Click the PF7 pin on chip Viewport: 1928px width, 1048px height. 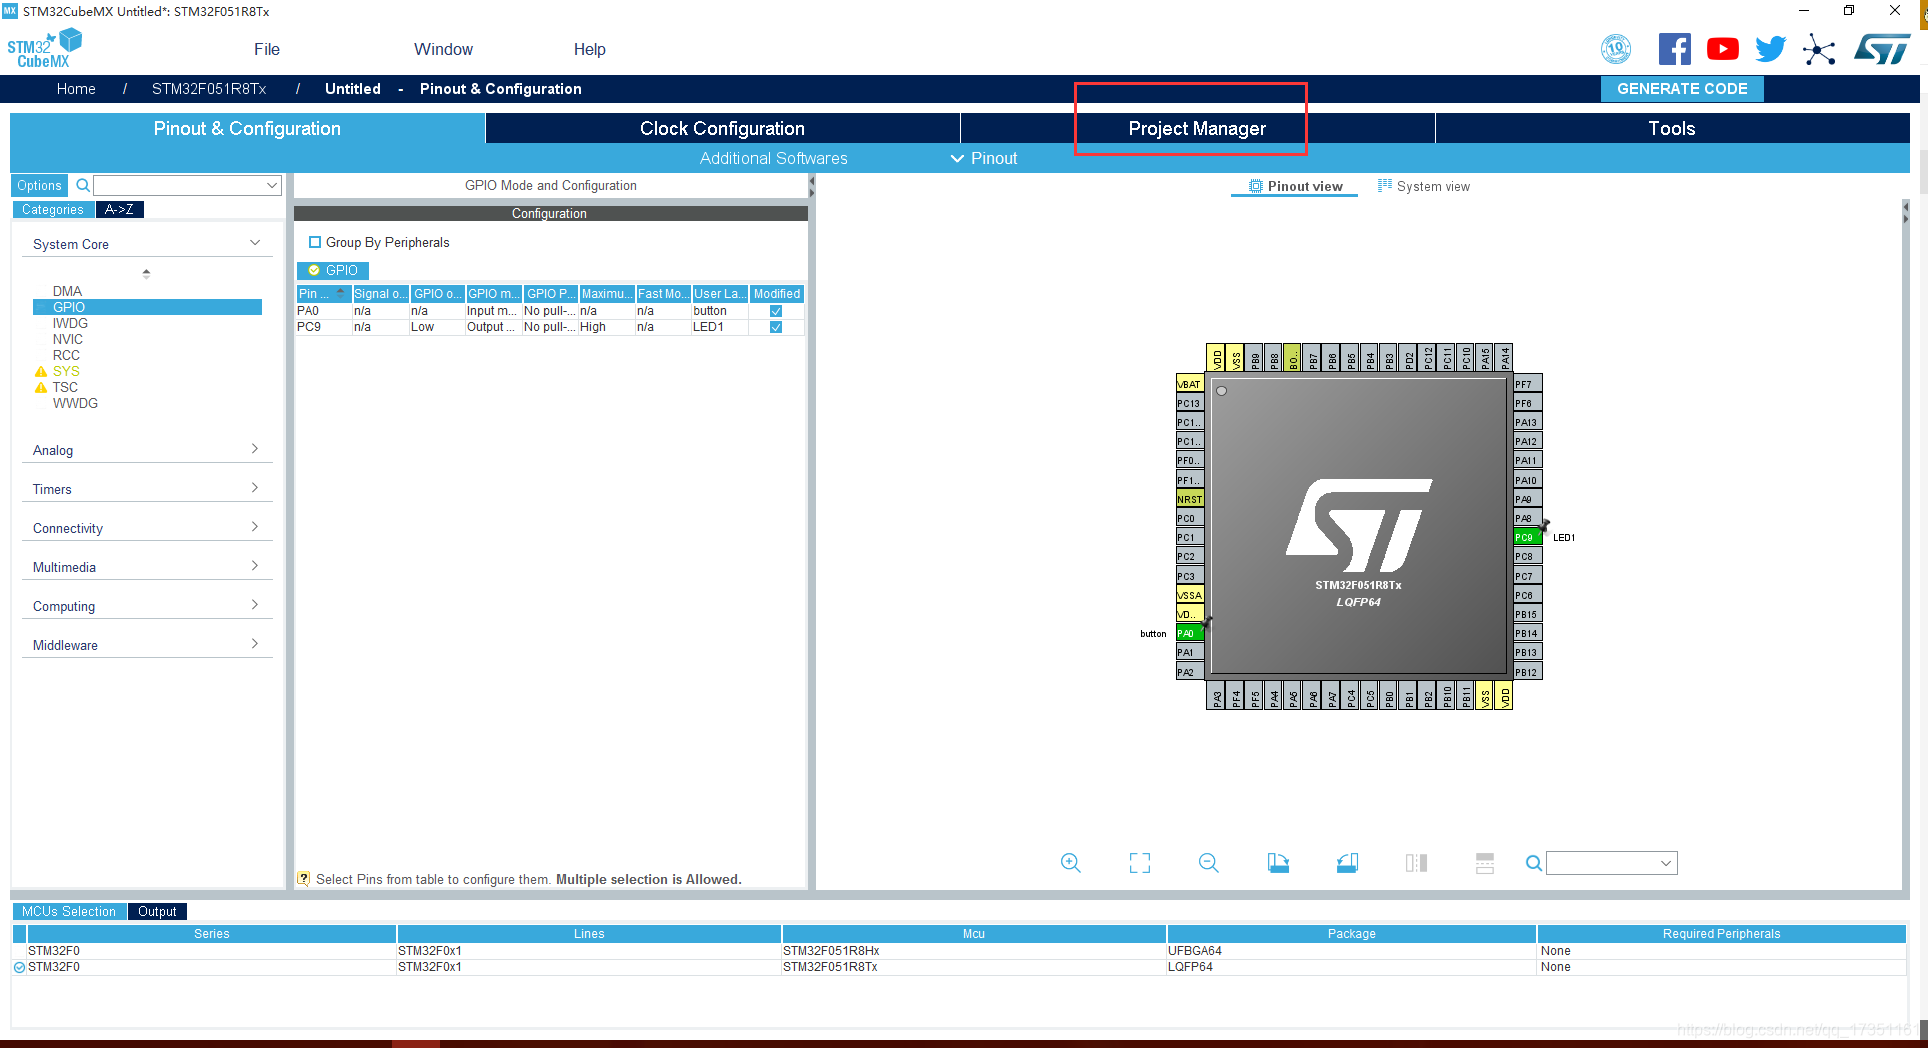click(1527, 384)
